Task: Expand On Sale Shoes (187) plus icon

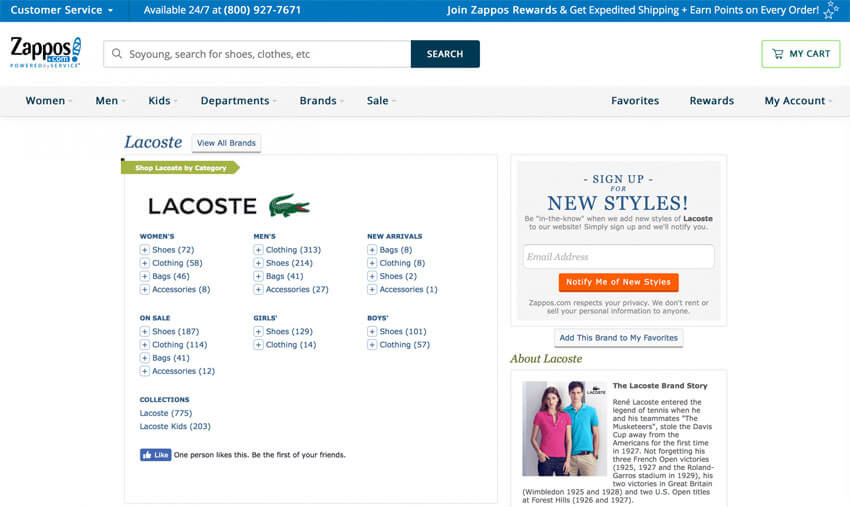Action: coord(145,331)
